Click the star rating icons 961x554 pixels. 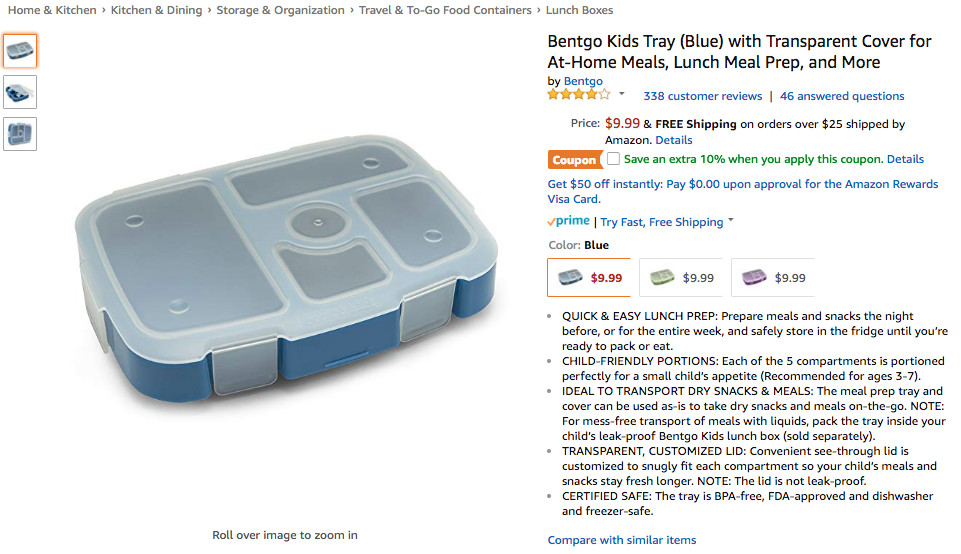point(578,95)
